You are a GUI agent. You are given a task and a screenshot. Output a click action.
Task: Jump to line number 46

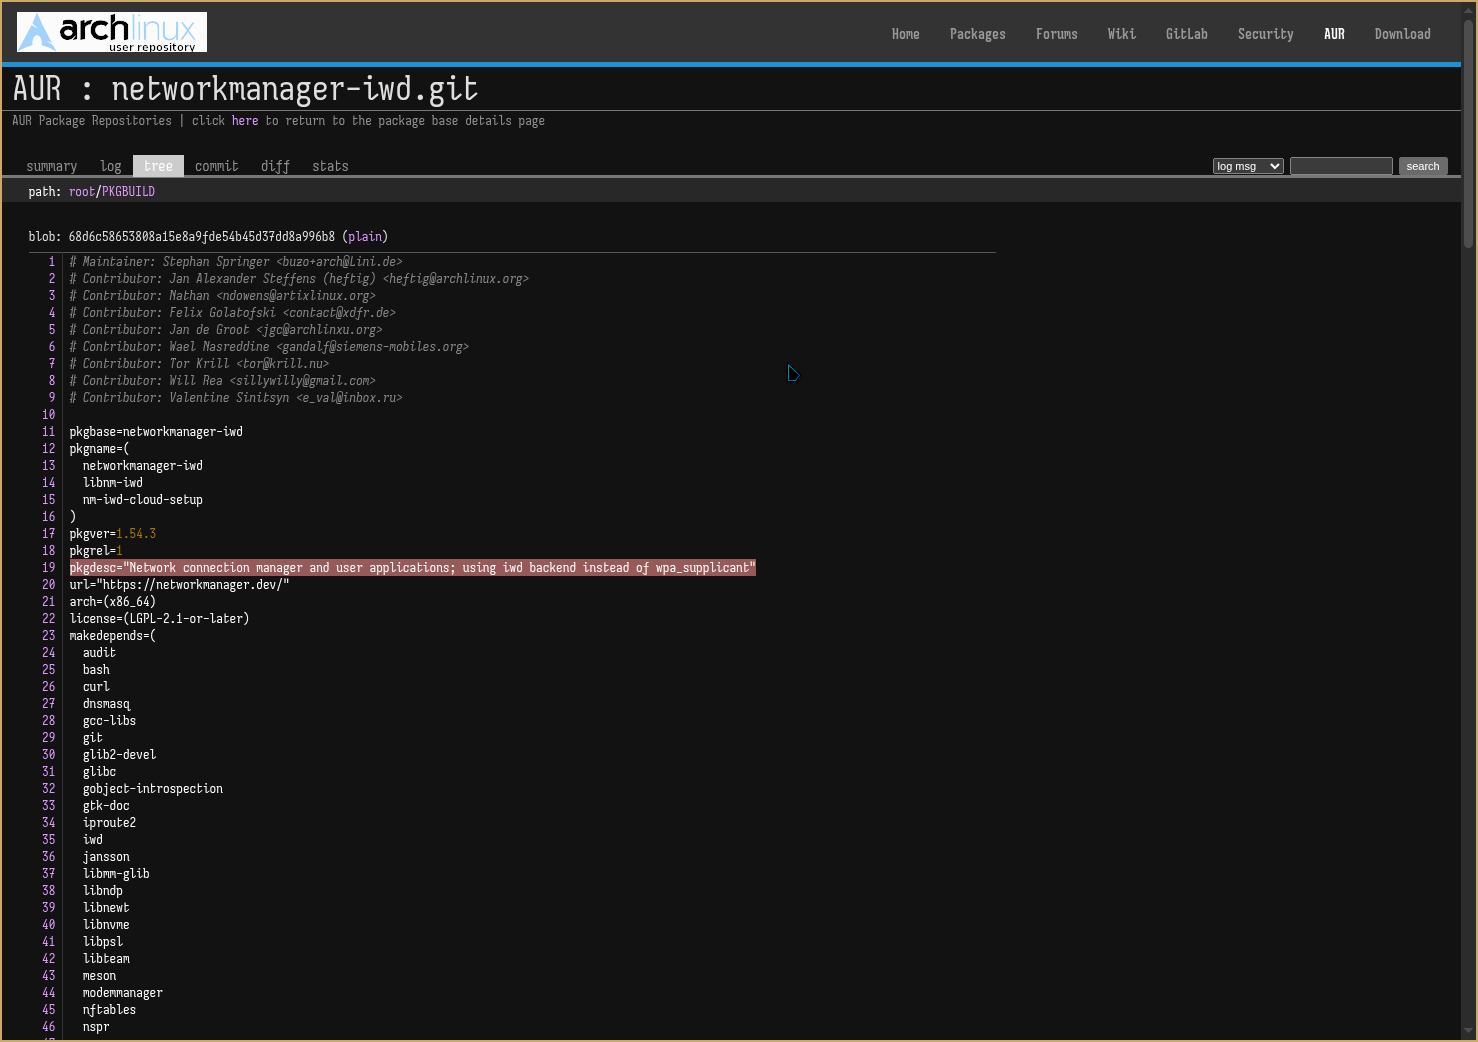click(x=48, y=1027)
